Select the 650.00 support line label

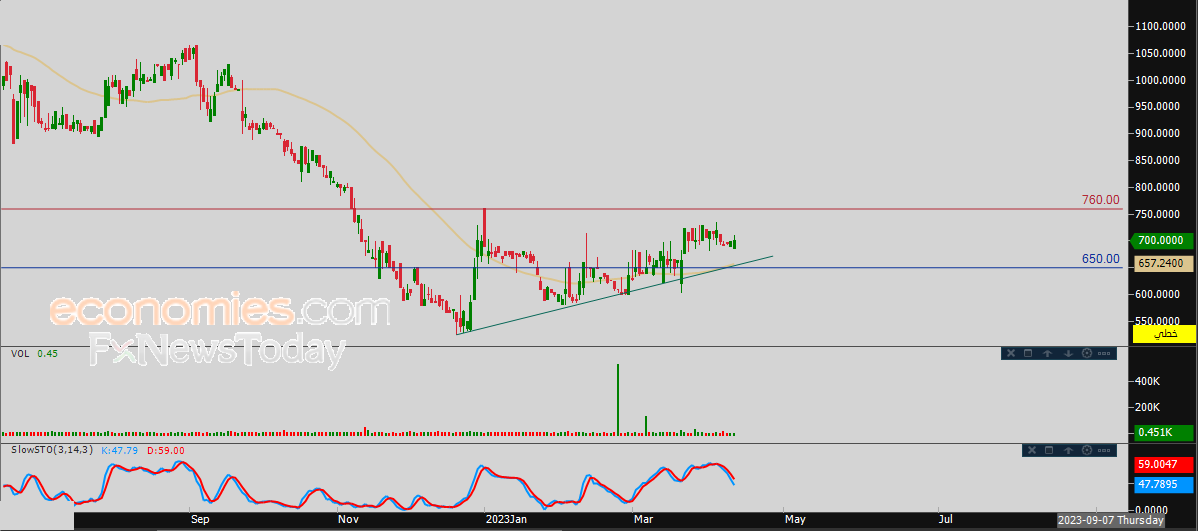click(x=1100, y=259)
